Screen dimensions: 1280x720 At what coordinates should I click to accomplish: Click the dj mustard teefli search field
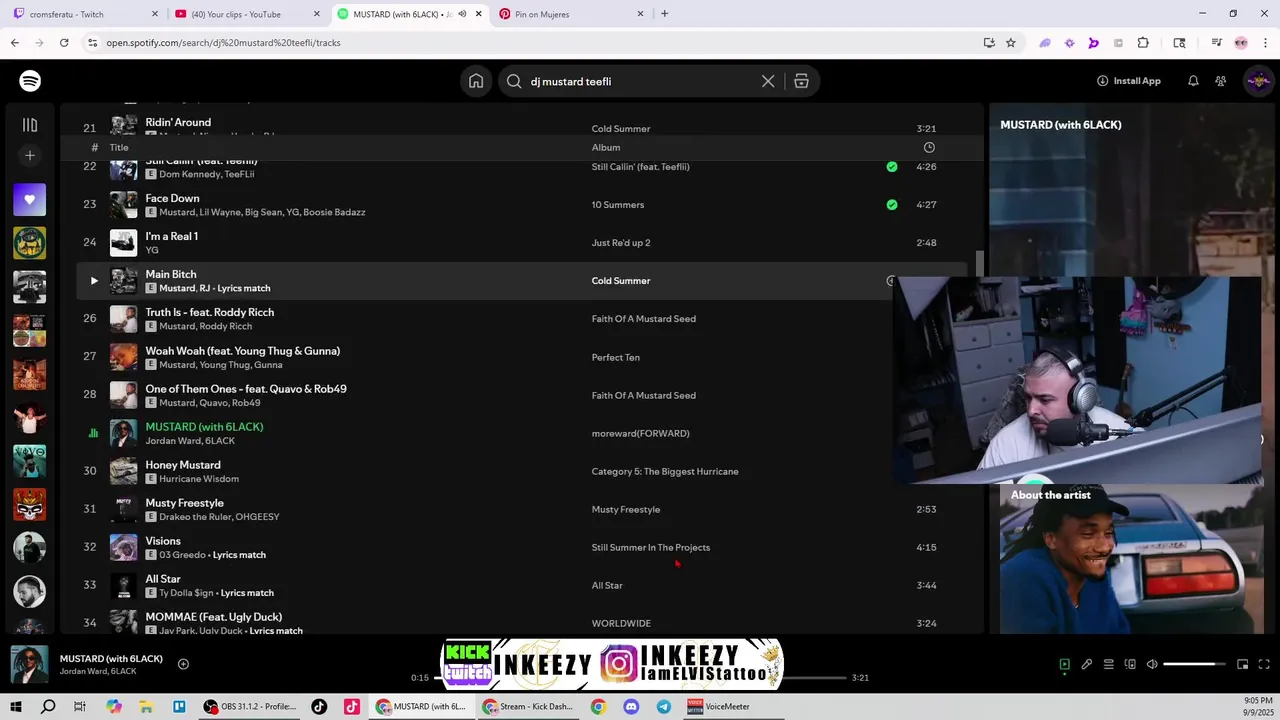640,81
